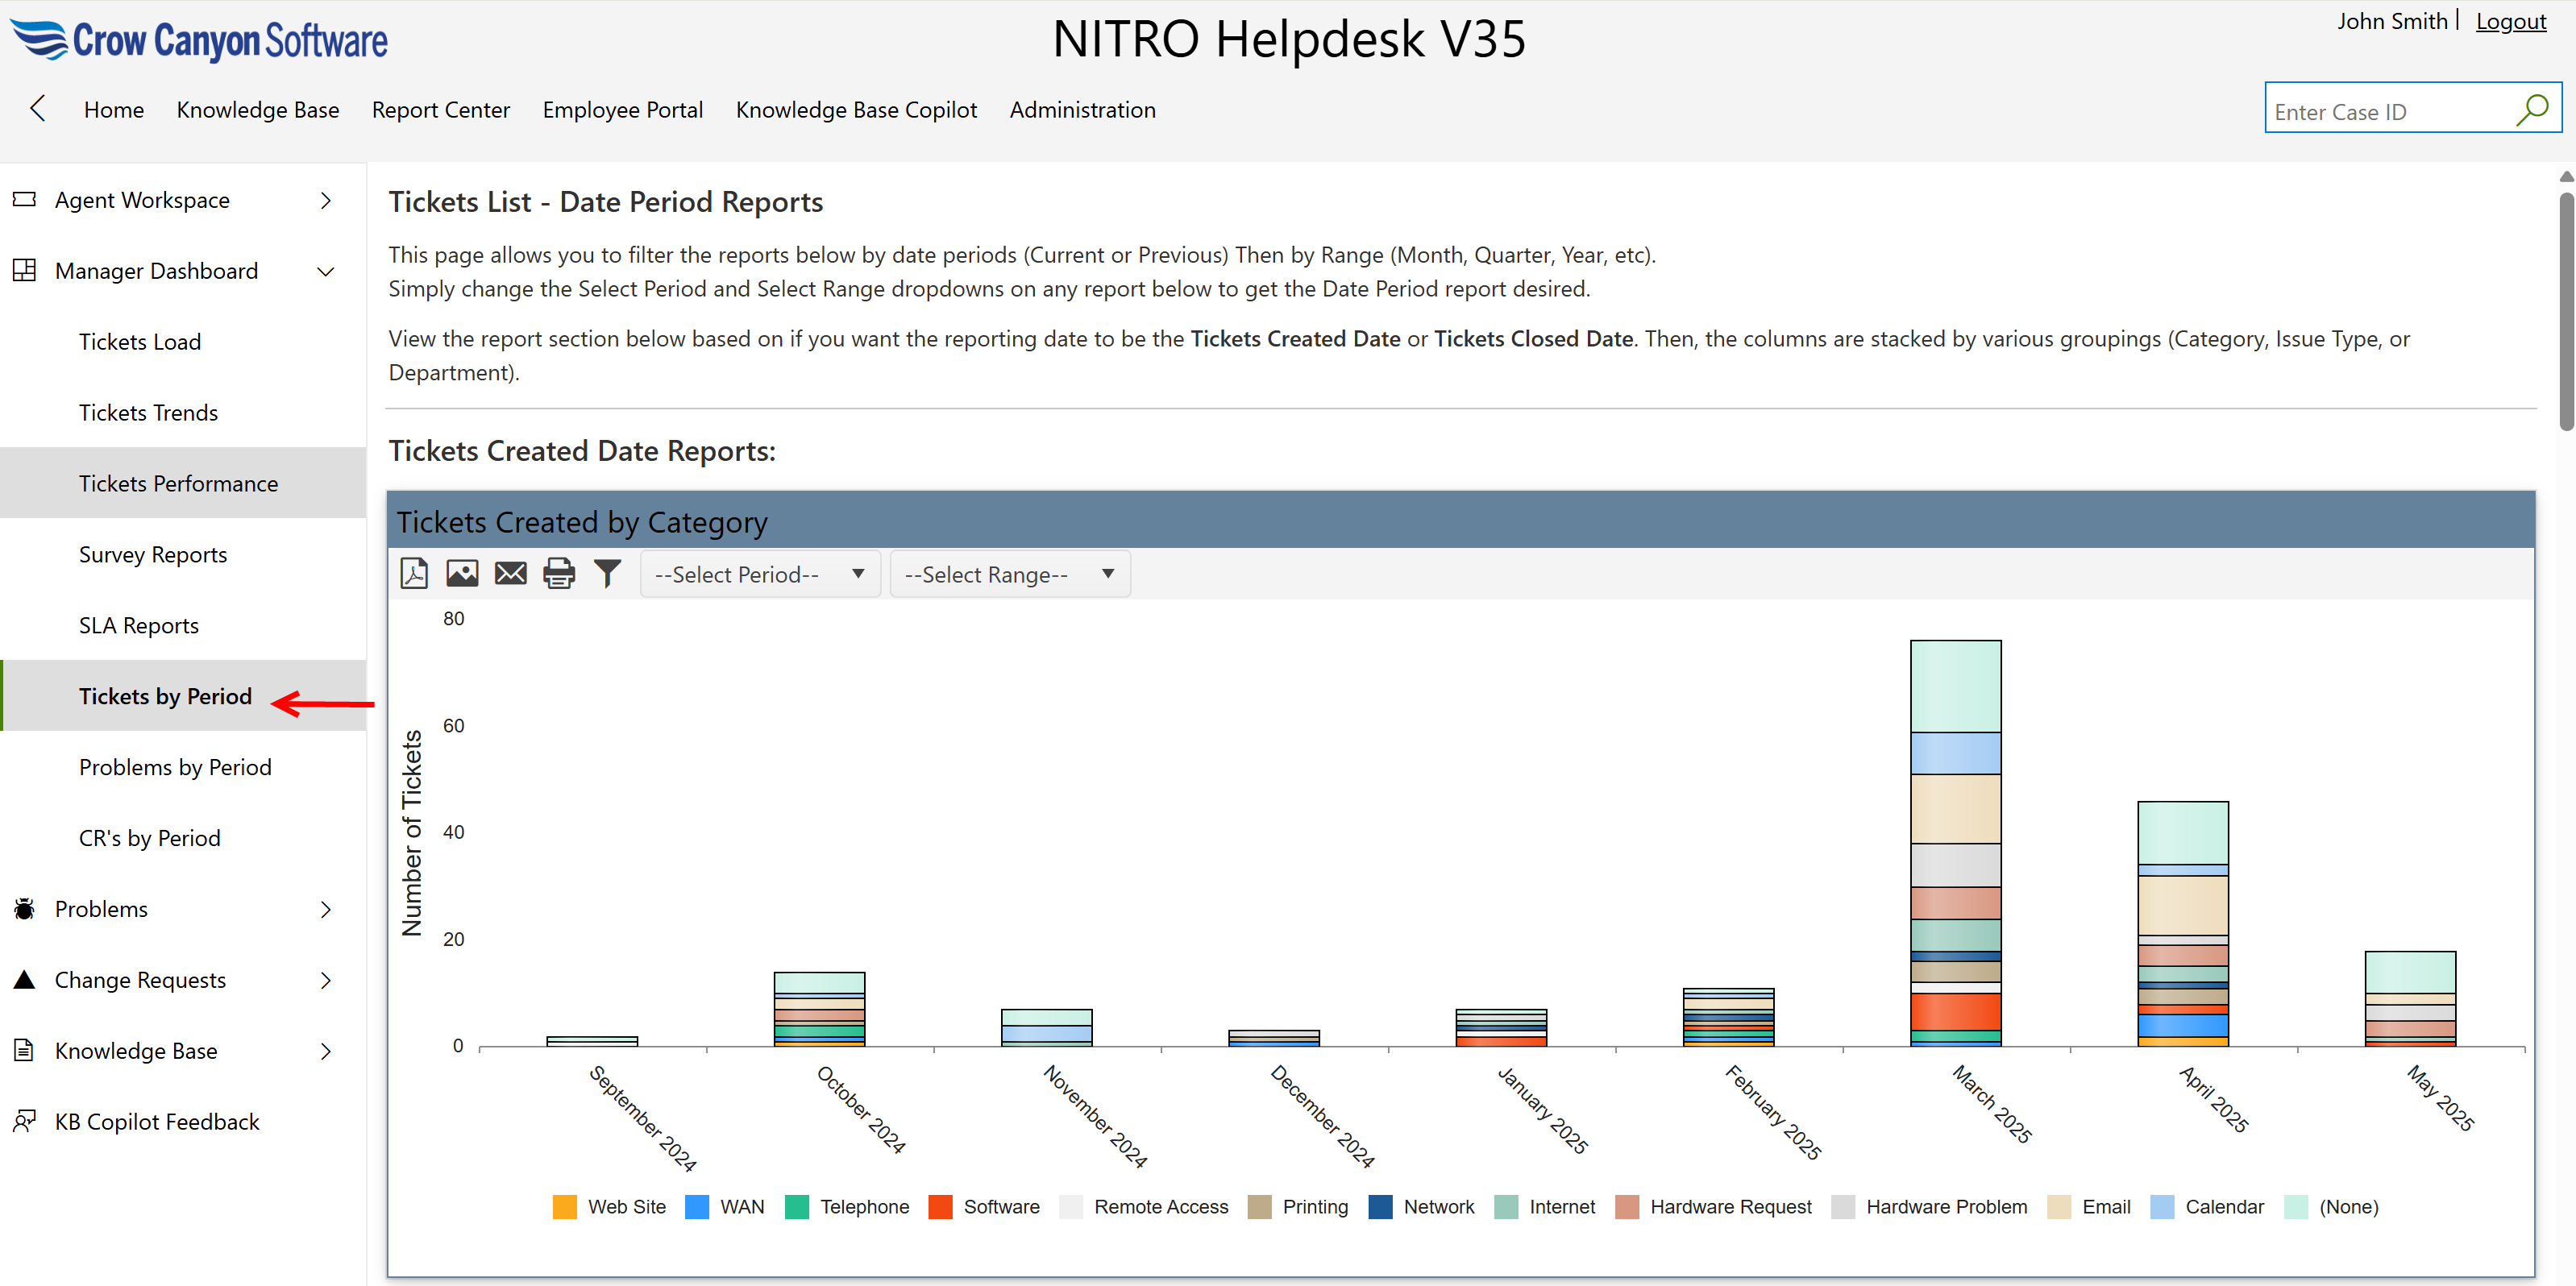Open the Select Range dropdown

(x=1009, y=573)
